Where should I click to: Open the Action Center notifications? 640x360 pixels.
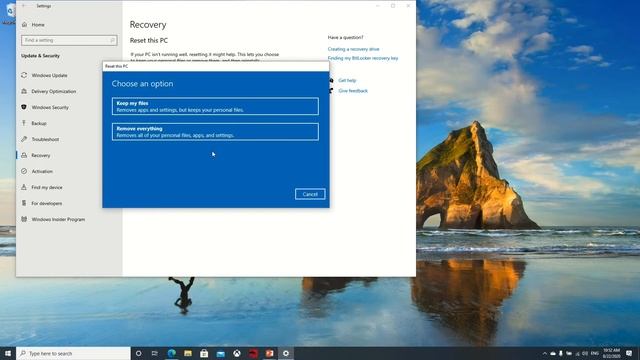coord(629,353)
